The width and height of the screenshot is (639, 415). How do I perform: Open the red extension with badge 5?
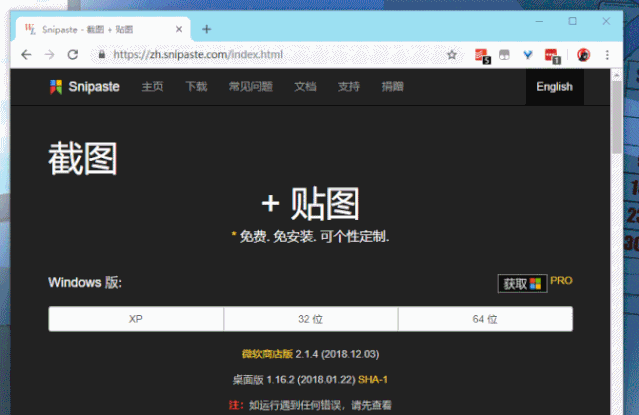tap(483, 56)
